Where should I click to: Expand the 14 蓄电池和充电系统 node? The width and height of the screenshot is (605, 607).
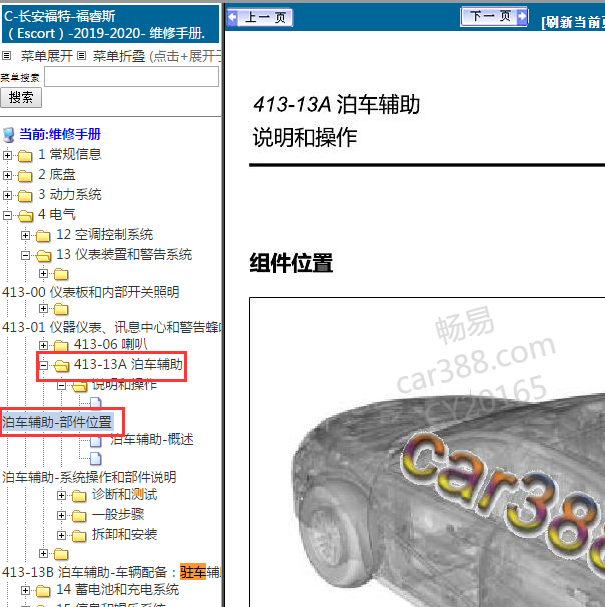click(25, 590)
